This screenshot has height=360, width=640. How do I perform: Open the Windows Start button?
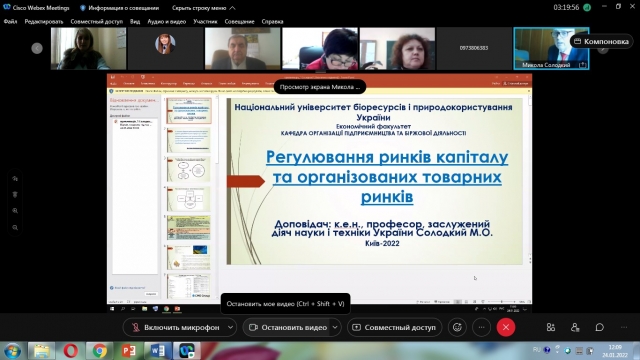point(12,351)
